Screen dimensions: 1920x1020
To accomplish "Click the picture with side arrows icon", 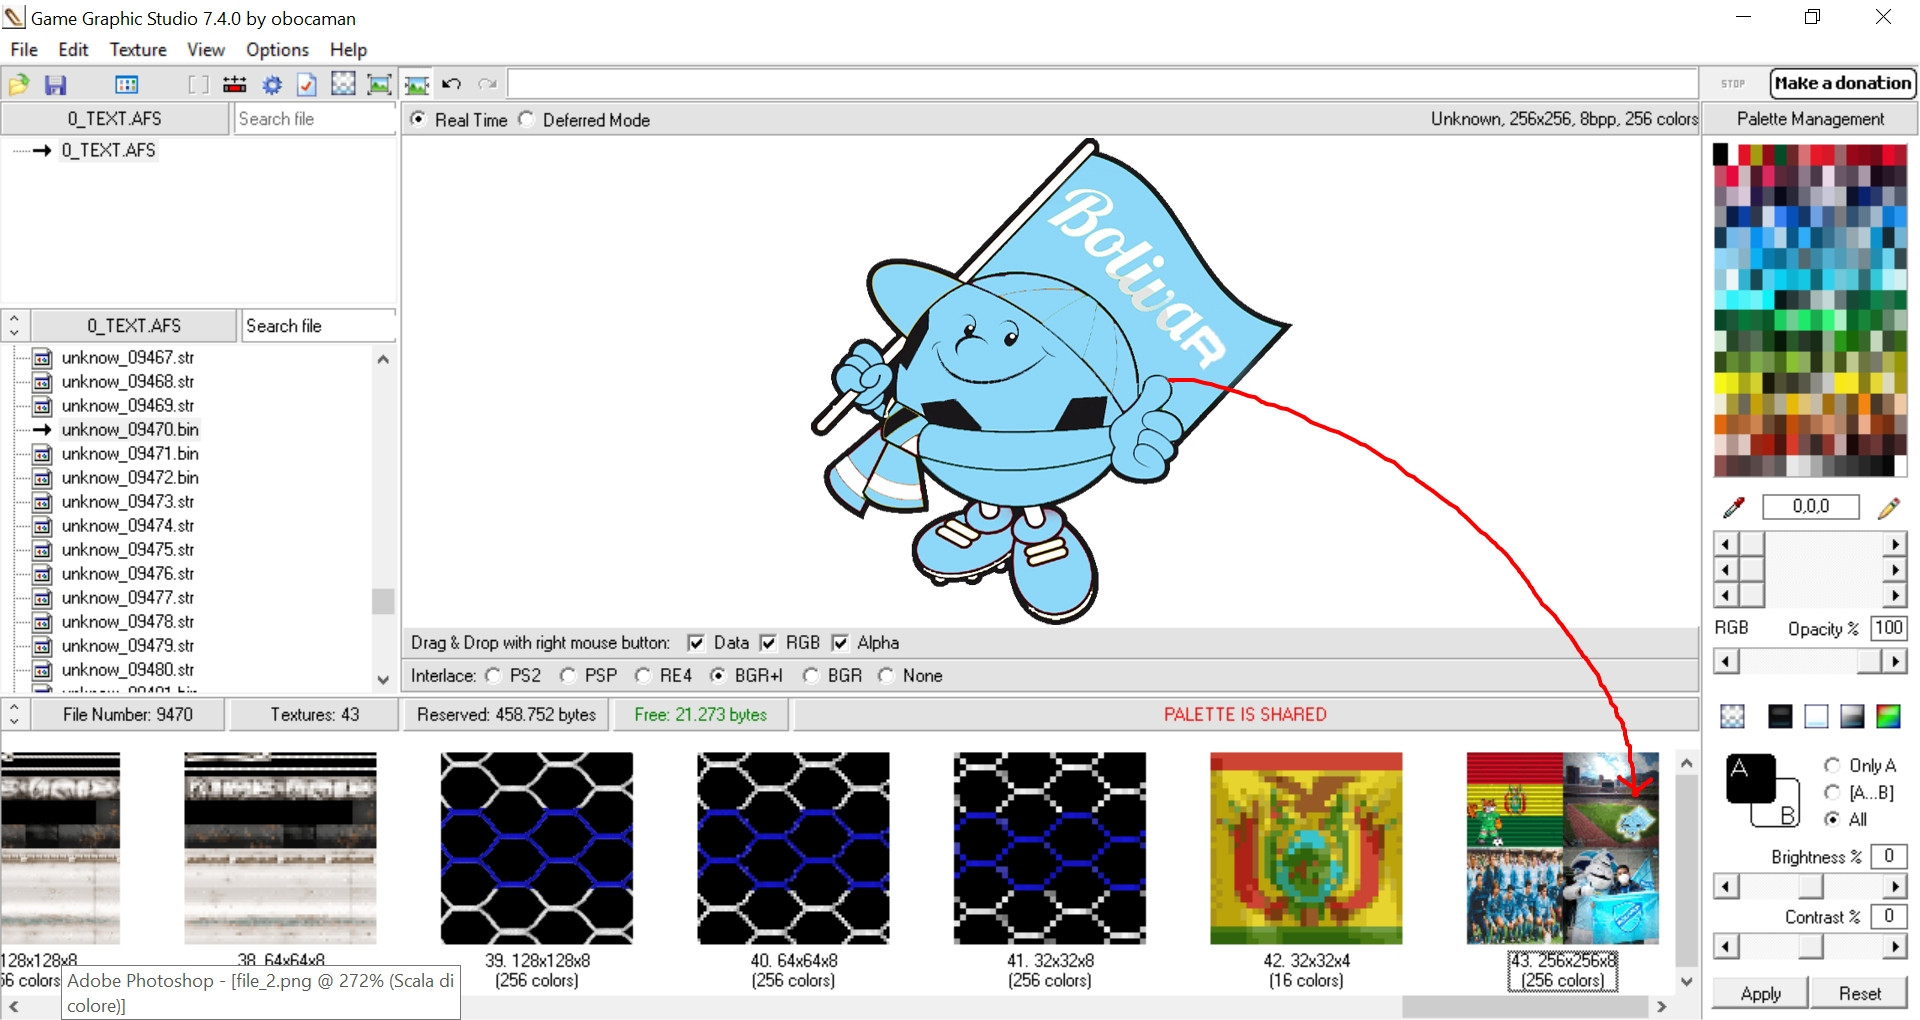I will [417, 85].
